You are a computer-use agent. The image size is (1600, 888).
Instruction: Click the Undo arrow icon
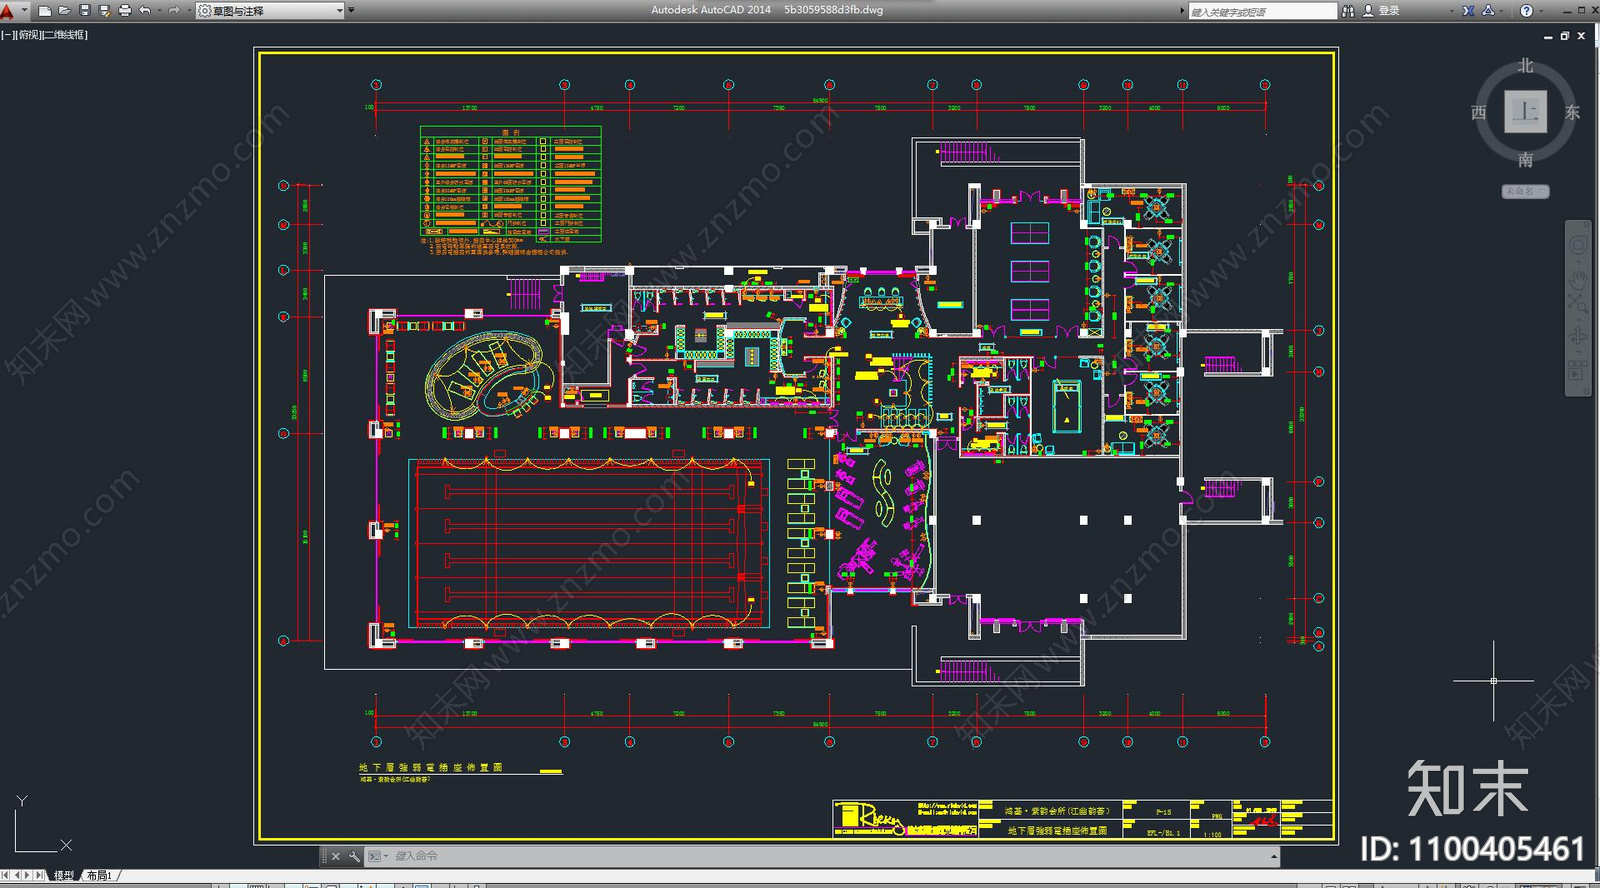pos(145,11)
